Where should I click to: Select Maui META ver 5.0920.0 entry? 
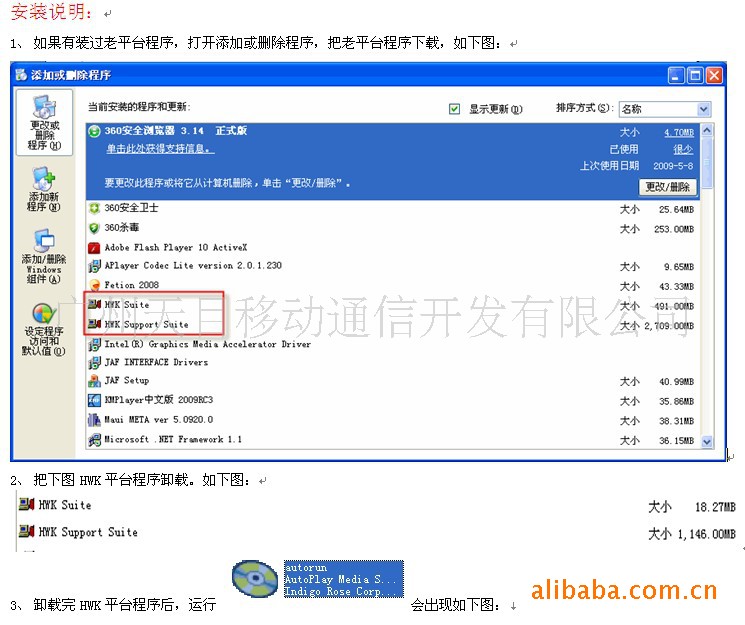[x=159, y=420]
